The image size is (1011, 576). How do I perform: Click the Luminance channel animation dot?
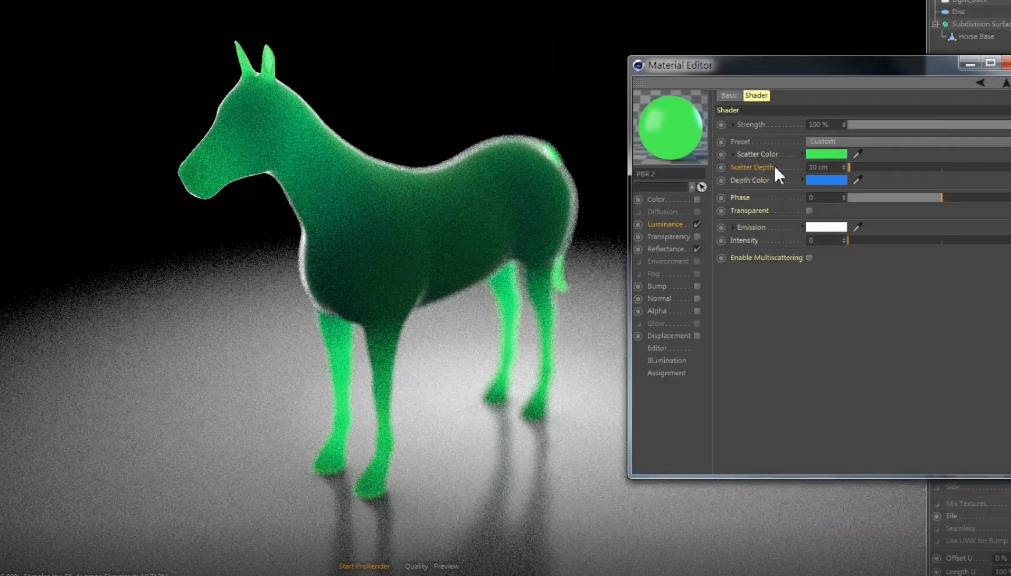coord(638,224)
